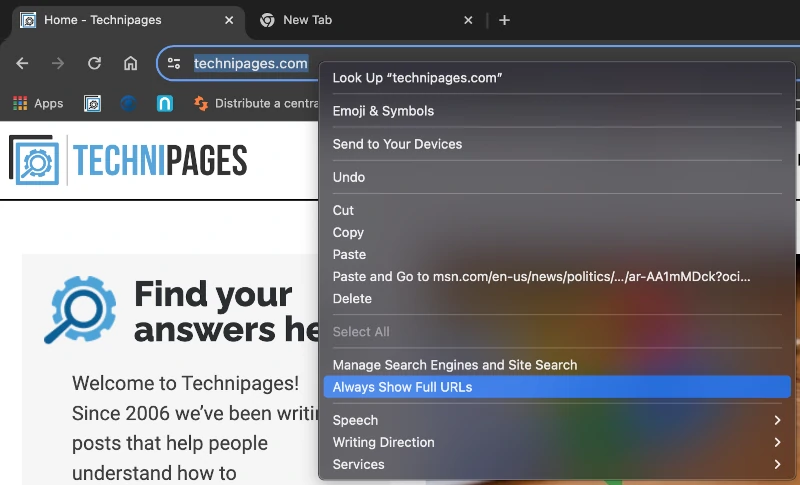This screenshot has width=800, height=485.
Task: Open the teal 'n' bookmark icon
Action: [x=165, y=104]
